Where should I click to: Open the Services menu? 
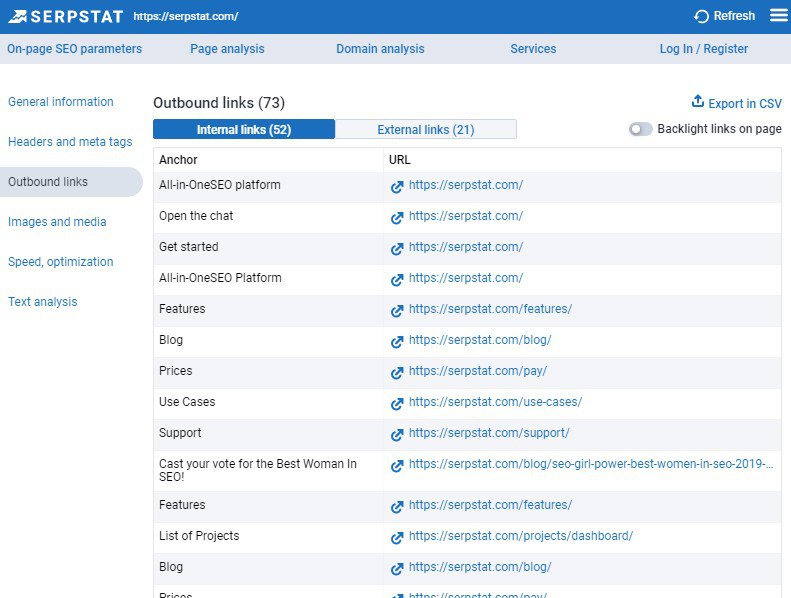point(533,49)
